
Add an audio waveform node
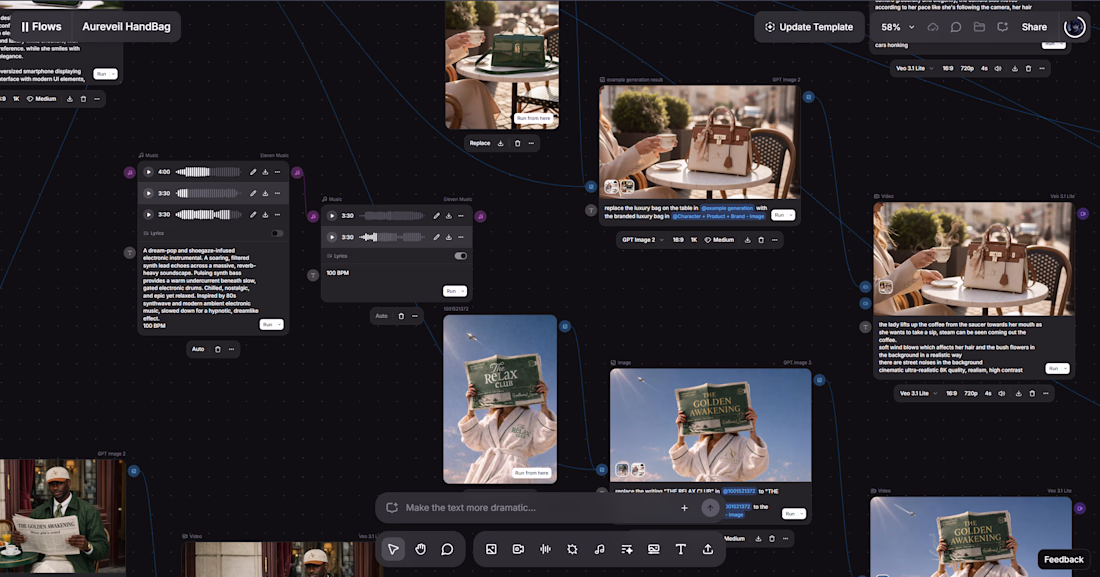tap(545, 549)
